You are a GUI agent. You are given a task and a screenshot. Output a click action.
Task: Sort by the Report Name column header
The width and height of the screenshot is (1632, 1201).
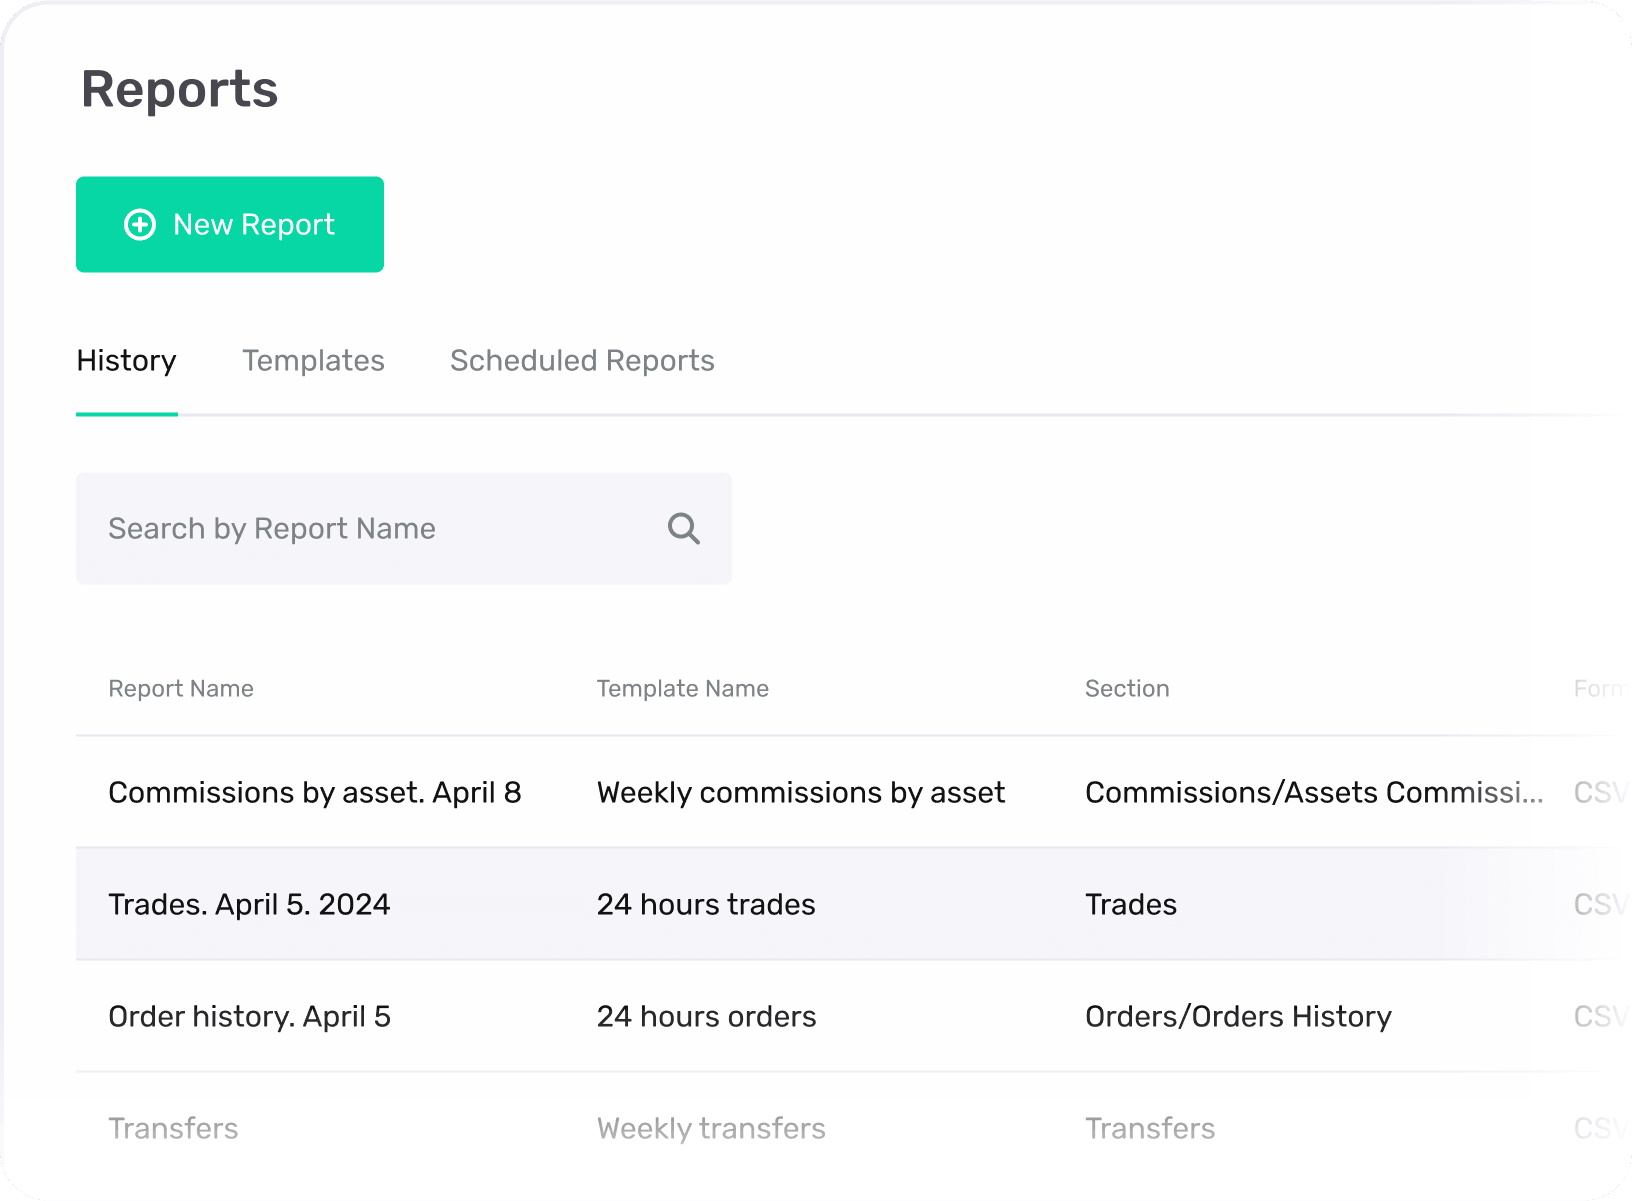pos(181,688)
